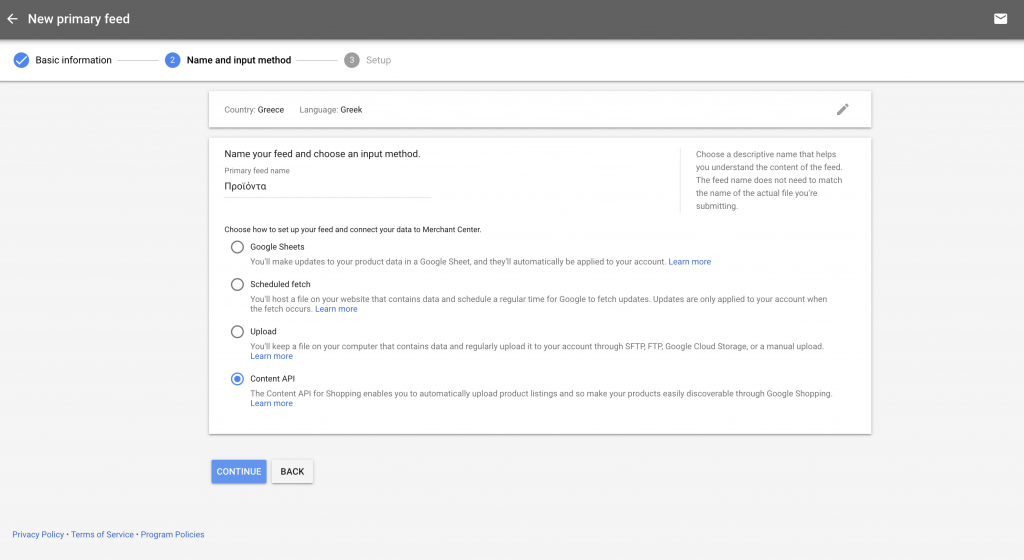Click the help text about a descriptive name
Viewport: 1024px width, 560px height.
tap(769, 180)
